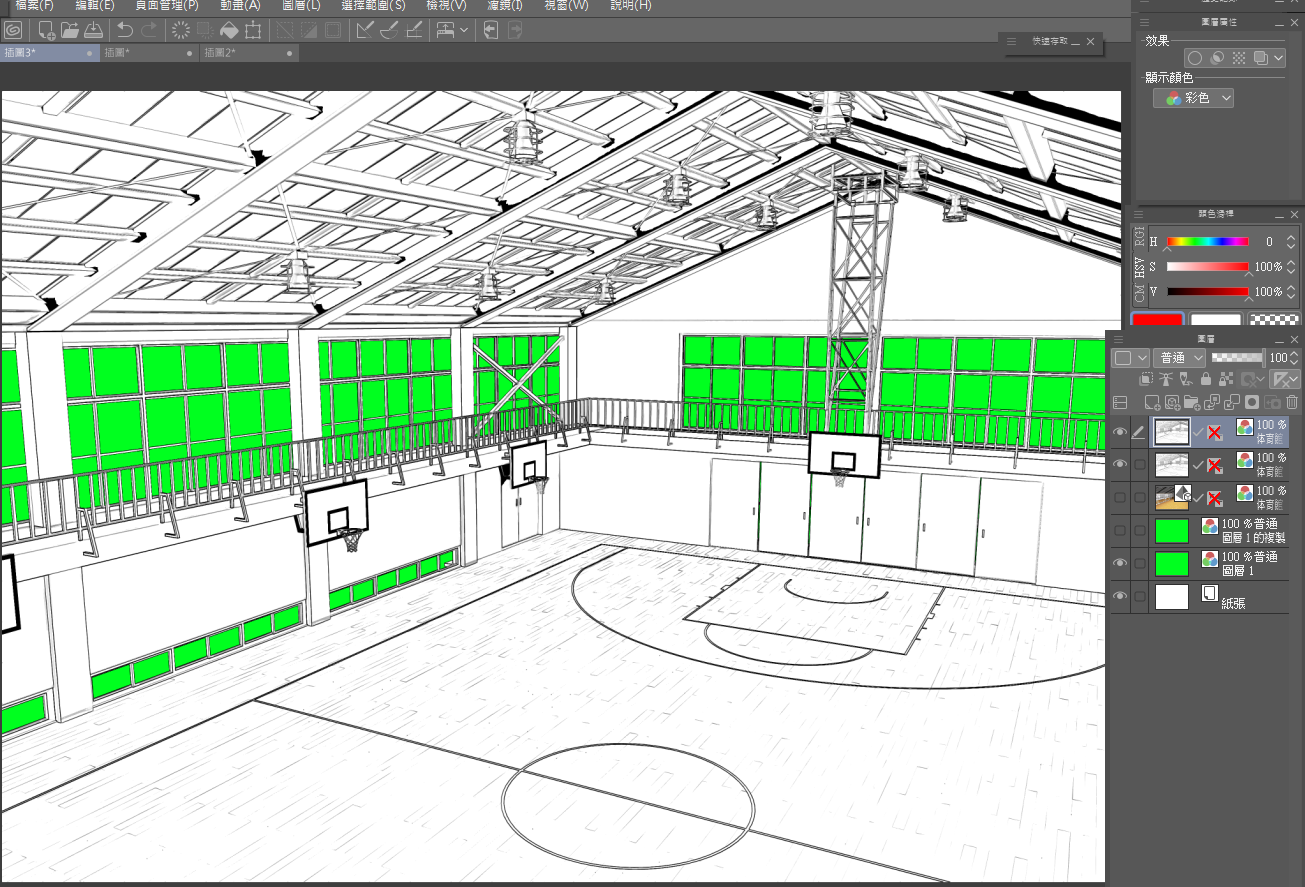
Task: Open the display frame toolbar dropdown arrow
Action: [464, 30]
